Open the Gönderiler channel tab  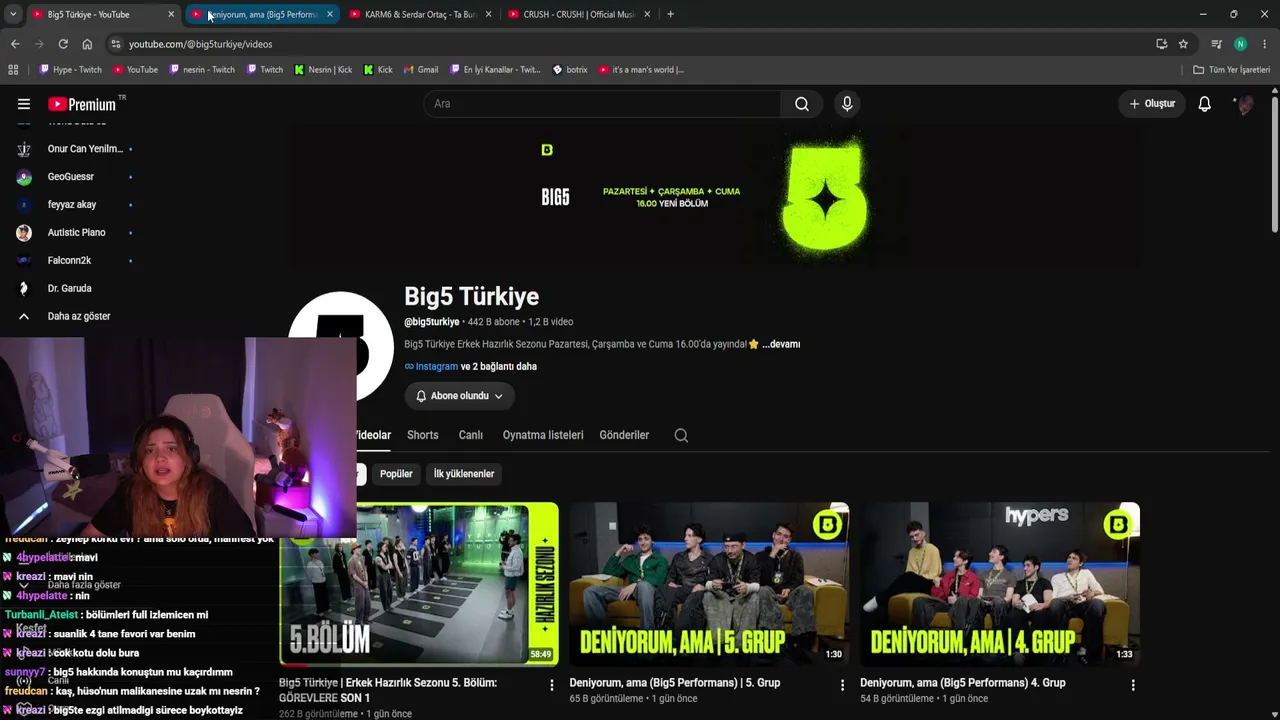pyautogui.click(x=624, y=435)
